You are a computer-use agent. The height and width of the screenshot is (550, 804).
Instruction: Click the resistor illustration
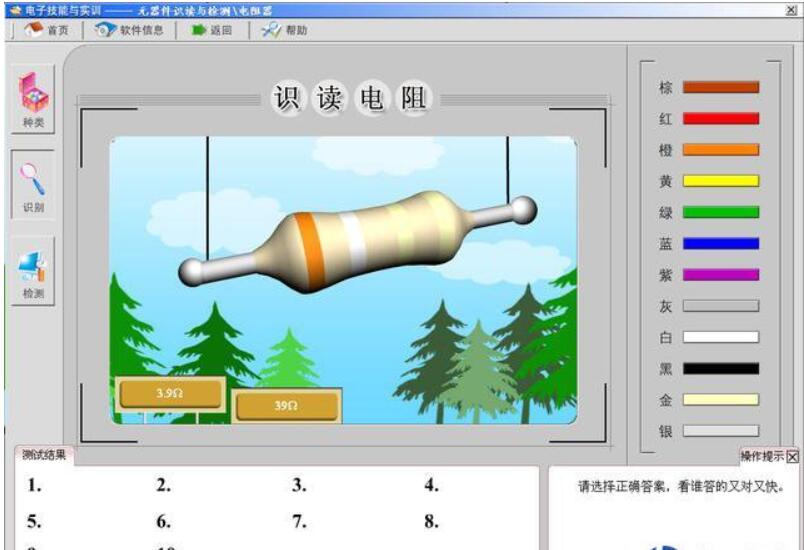click(x=357, y=242)
